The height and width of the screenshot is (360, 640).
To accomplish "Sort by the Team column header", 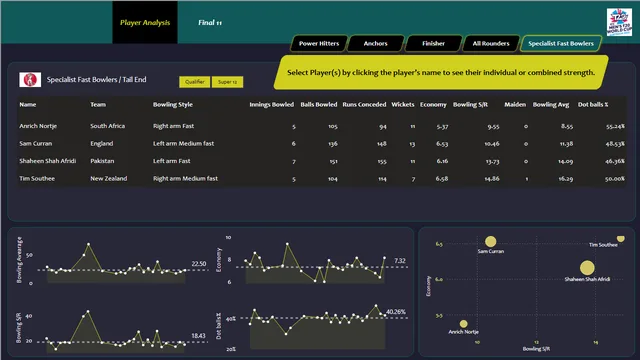I will (98, 104).
